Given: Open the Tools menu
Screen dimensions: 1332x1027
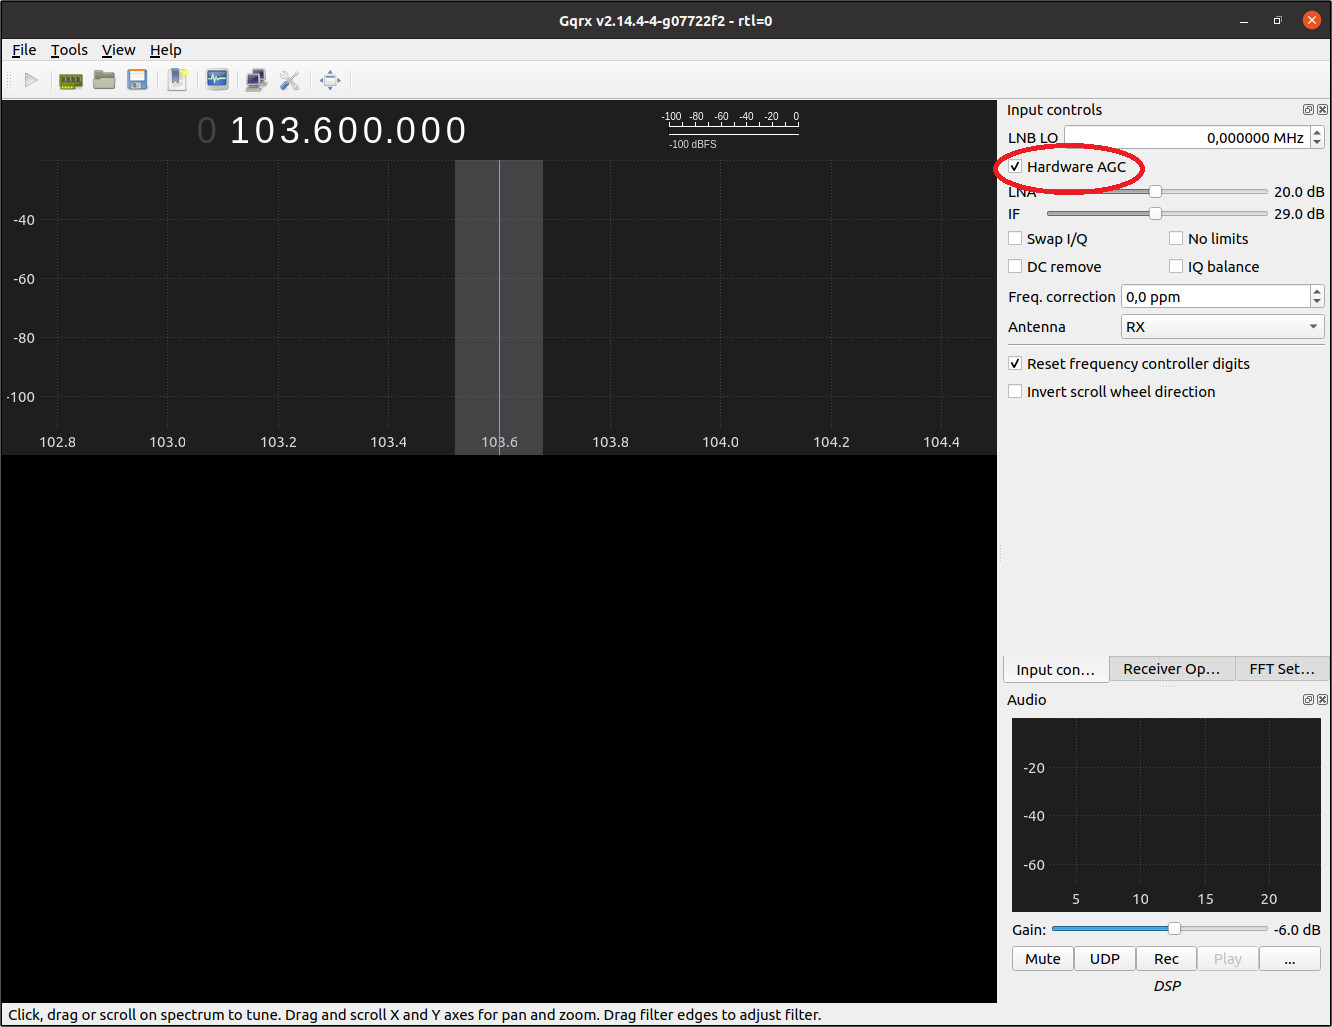Looking at the screenshot, I should pyautogui.click(x=69, y=50).
